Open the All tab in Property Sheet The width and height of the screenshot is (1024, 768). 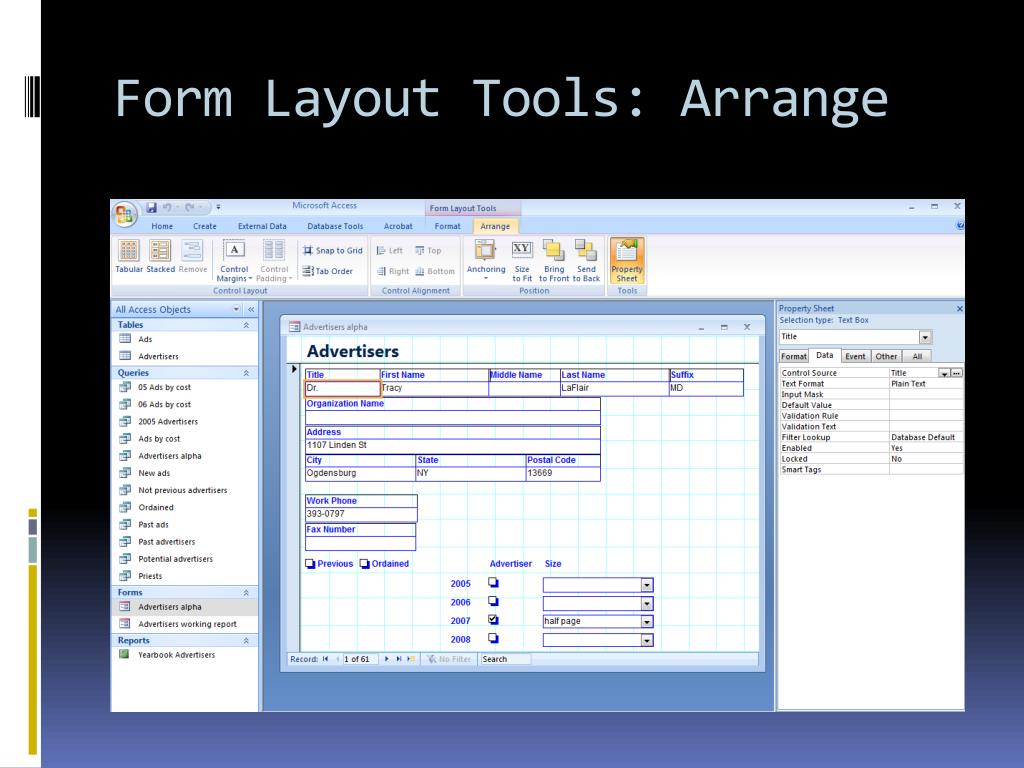pos(917,357)
